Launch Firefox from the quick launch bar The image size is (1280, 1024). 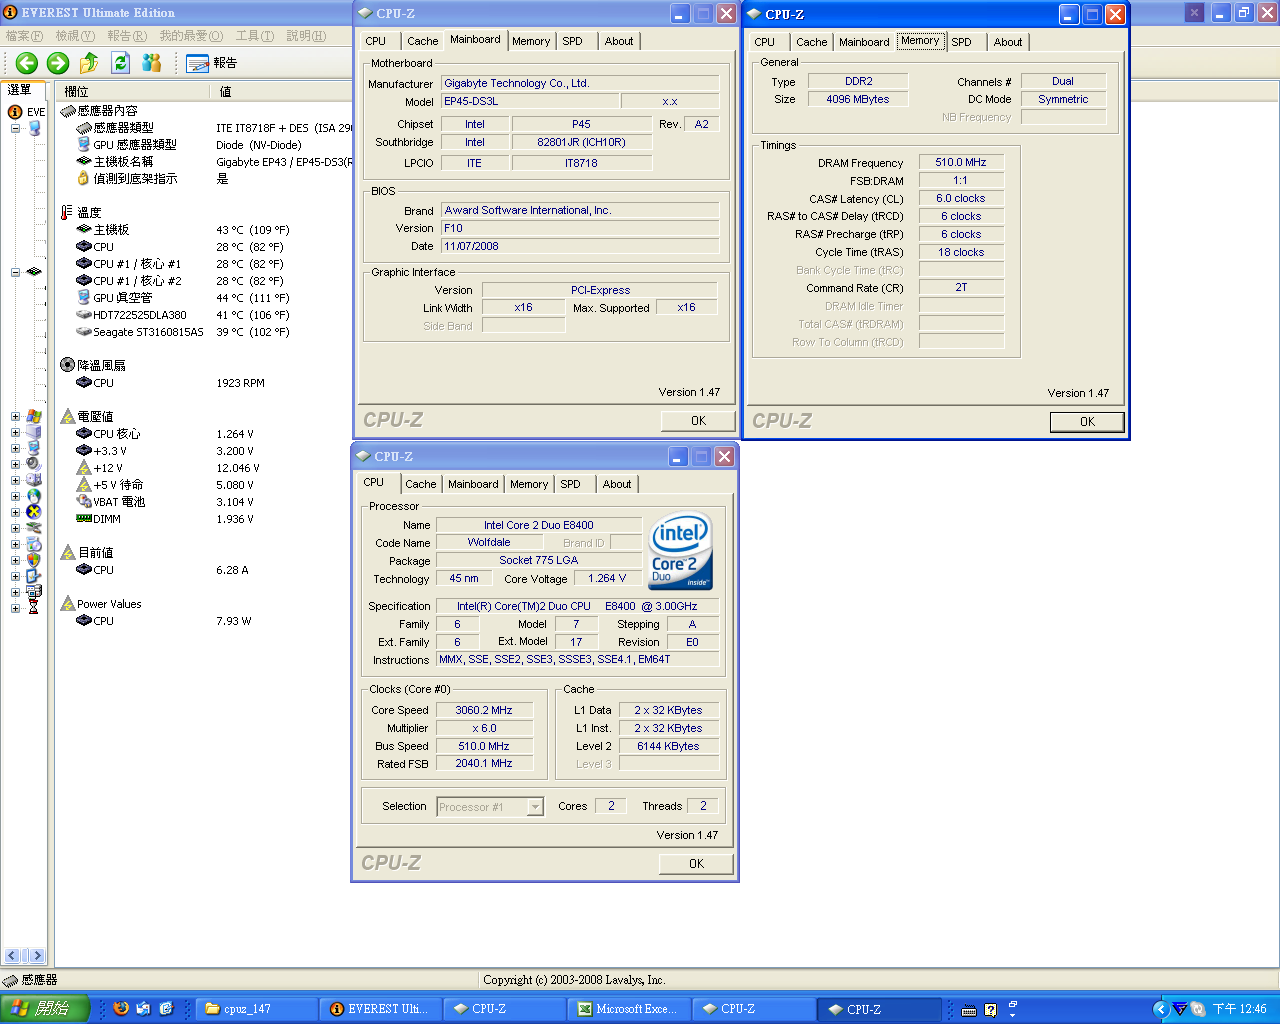click(121, 1009)
